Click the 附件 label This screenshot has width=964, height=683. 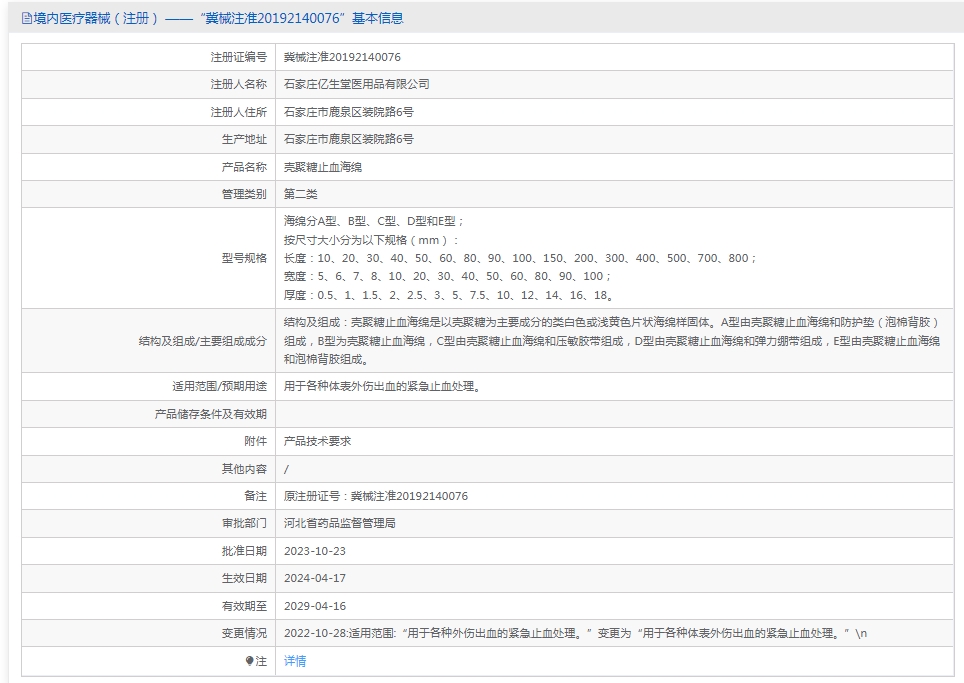pos(255,441)
